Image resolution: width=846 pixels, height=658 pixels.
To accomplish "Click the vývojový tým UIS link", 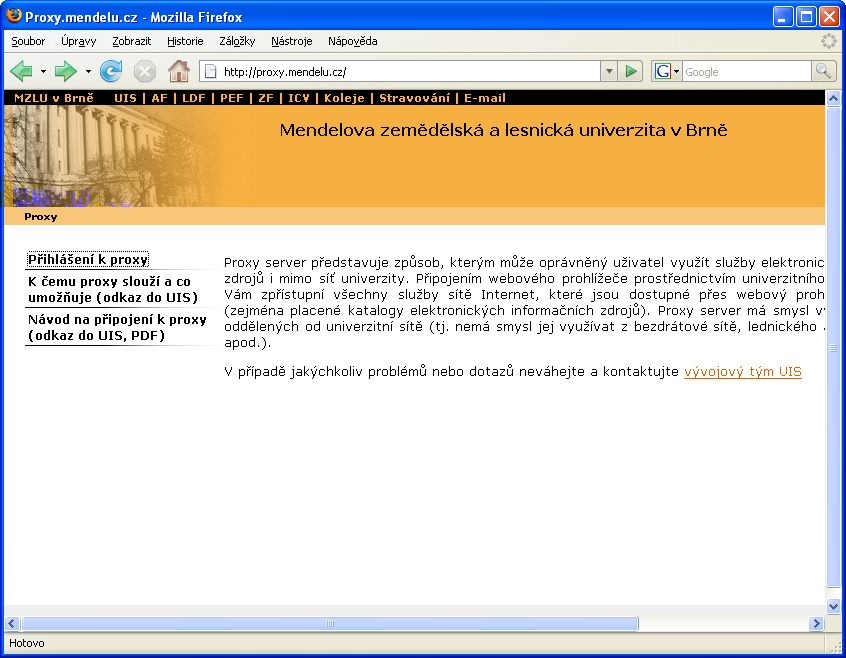I will coord(743,372).
